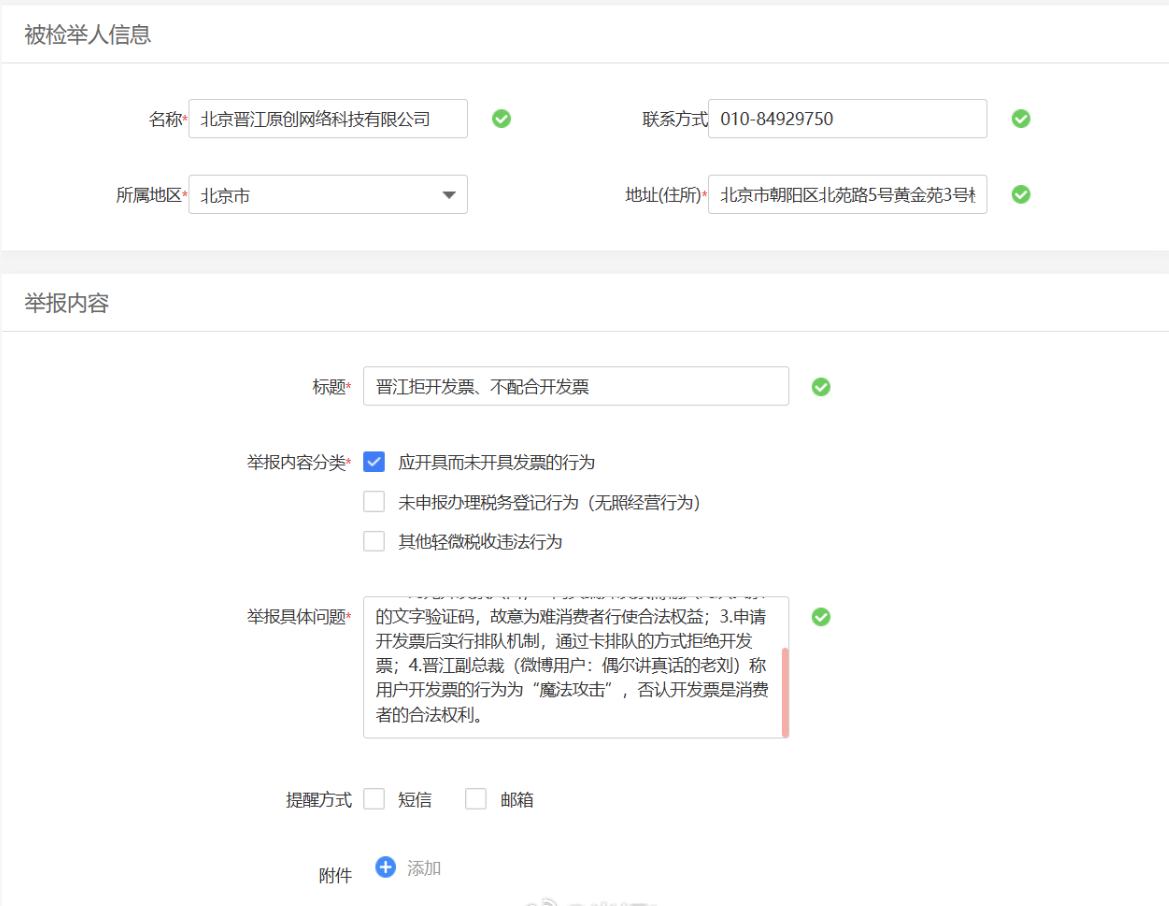Click the red scrollbar in 举报具体问题 textarea
1169x906 pixels.
coord(785,691)
